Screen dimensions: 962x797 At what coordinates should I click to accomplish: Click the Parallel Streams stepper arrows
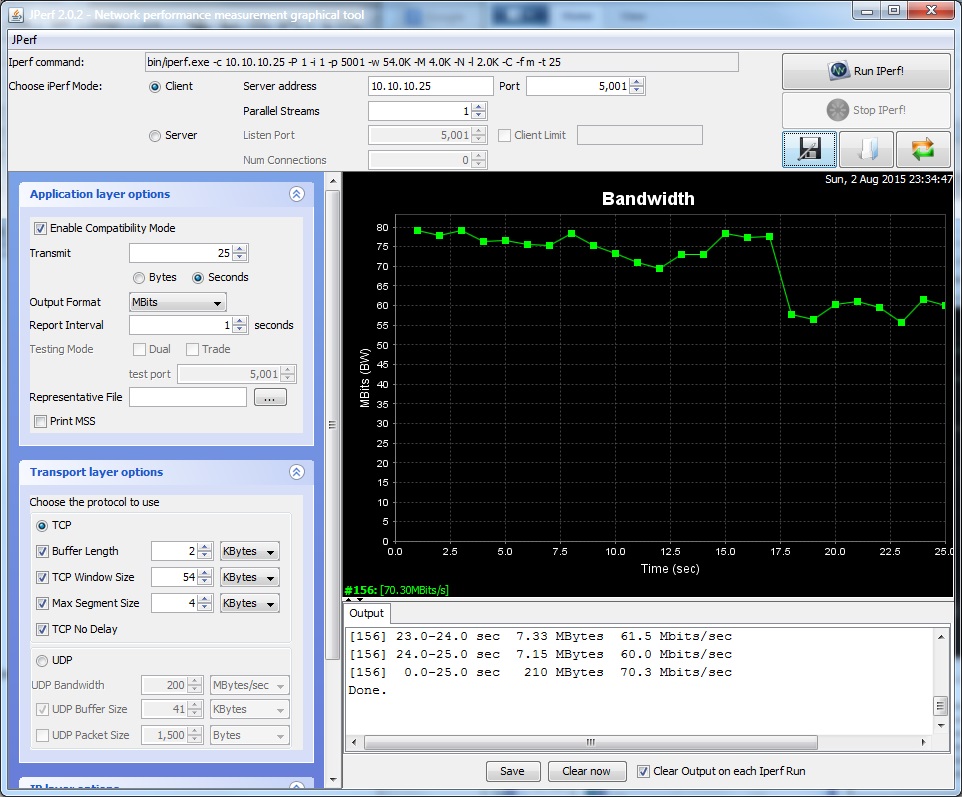(x=479, y=111)
